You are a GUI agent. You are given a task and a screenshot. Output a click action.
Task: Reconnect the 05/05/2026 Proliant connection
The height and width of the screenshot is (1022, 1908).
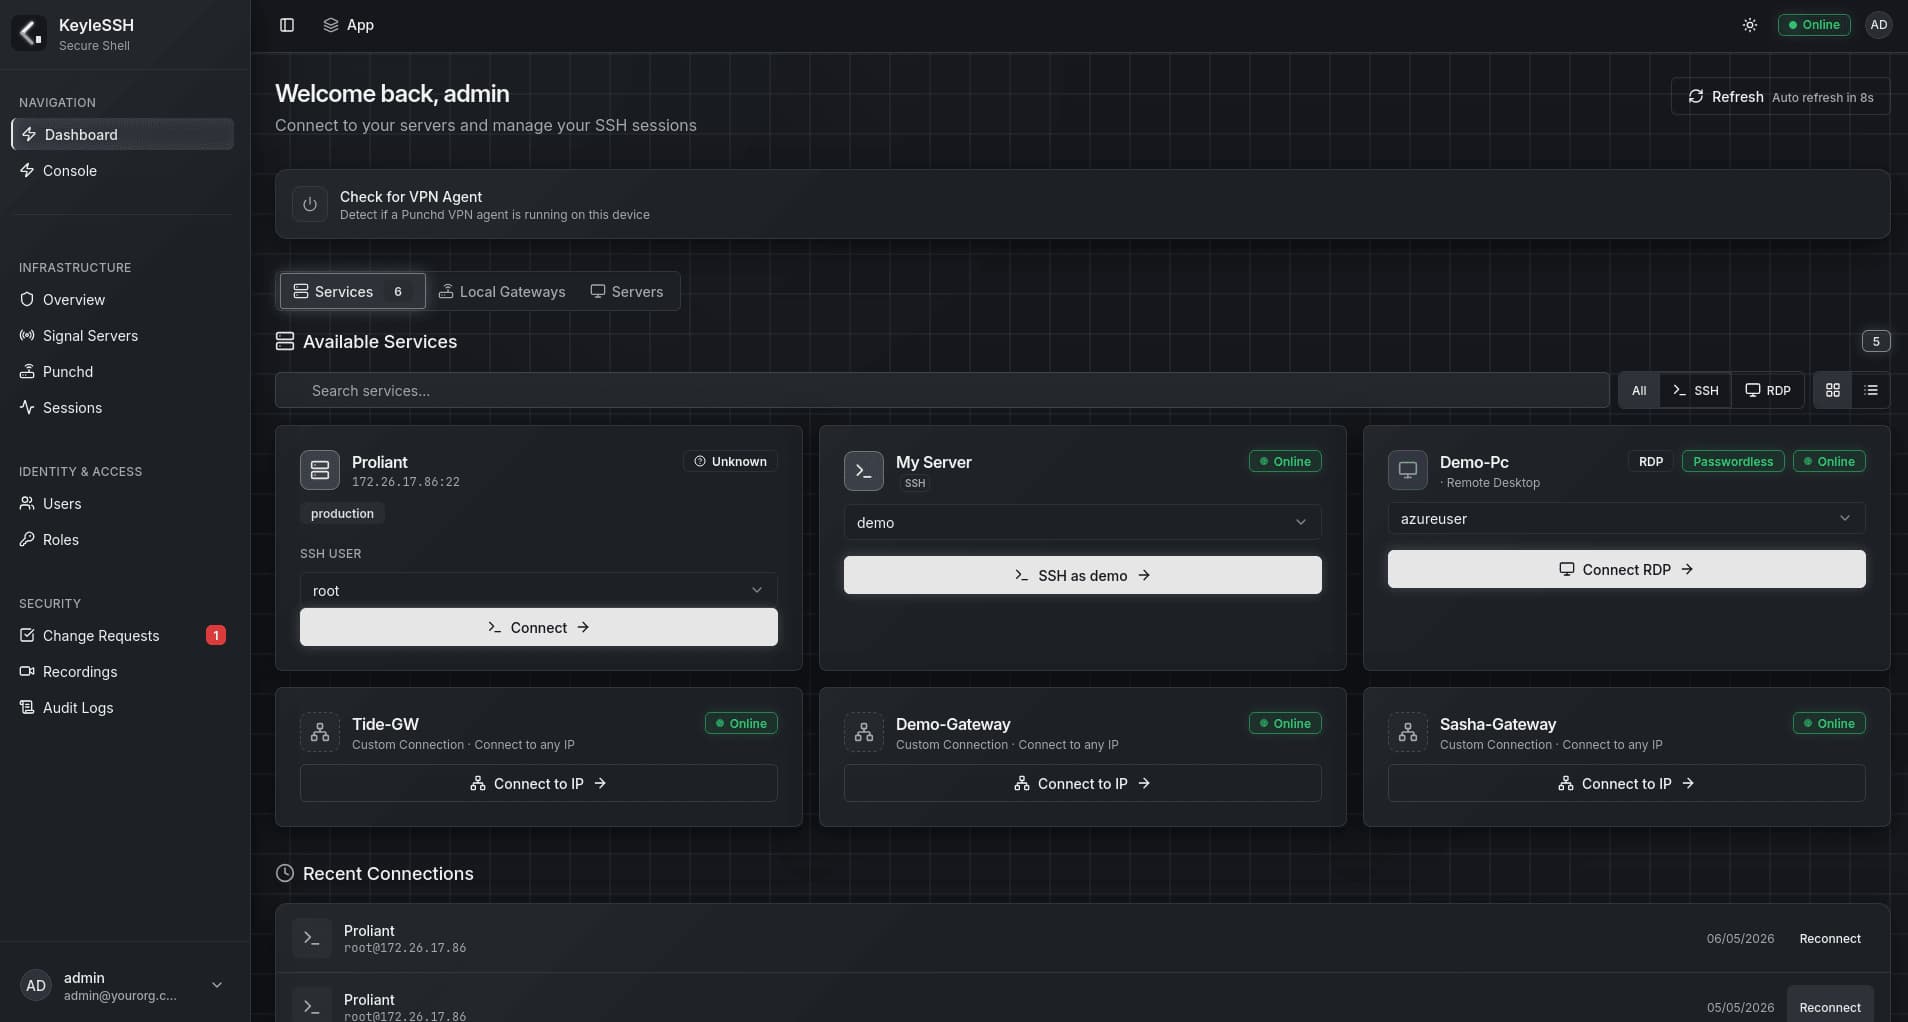coord(1830,1006)
